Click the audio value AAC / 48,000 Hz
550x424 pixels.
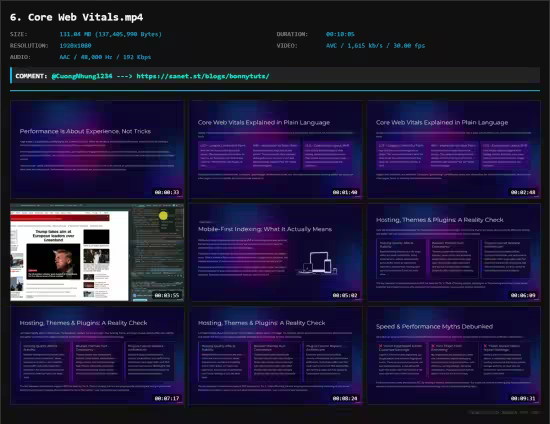click(x=105, y=57)
